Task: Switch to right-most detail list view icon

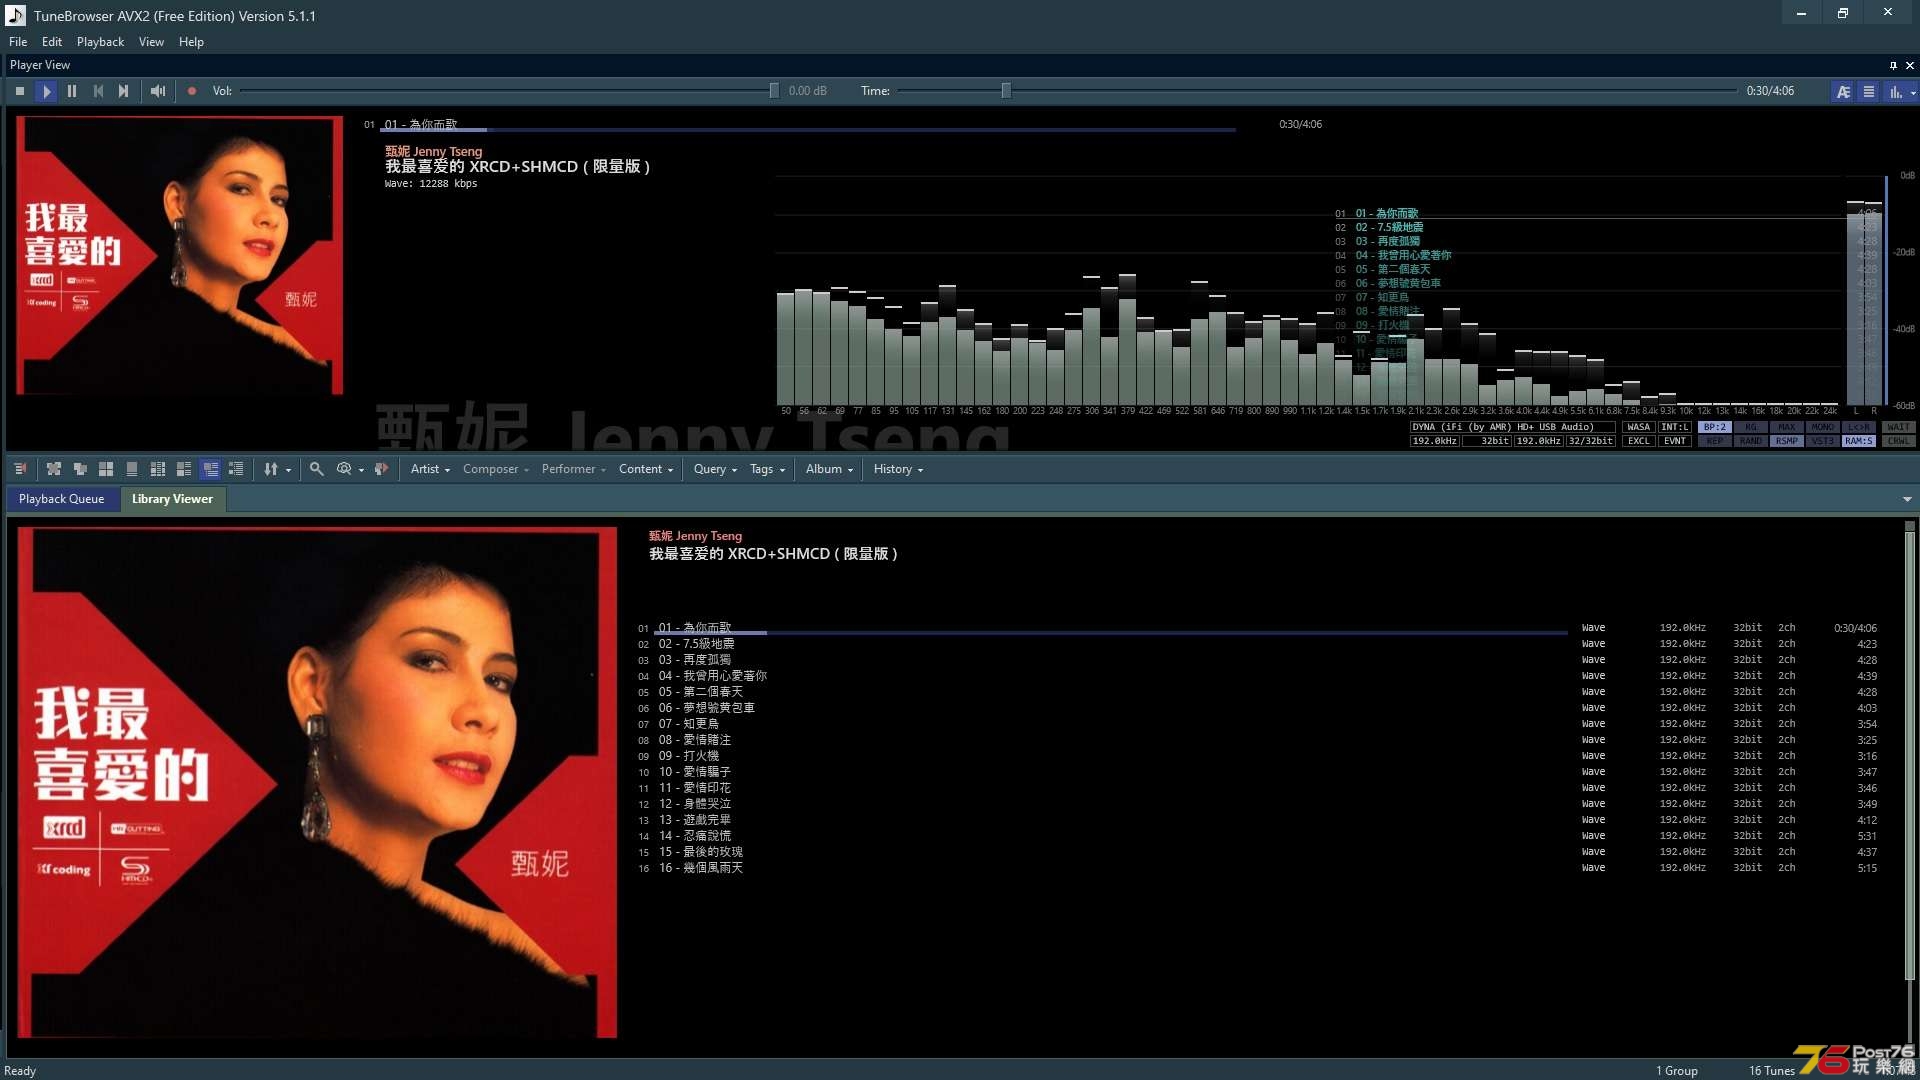Action: 236,469
